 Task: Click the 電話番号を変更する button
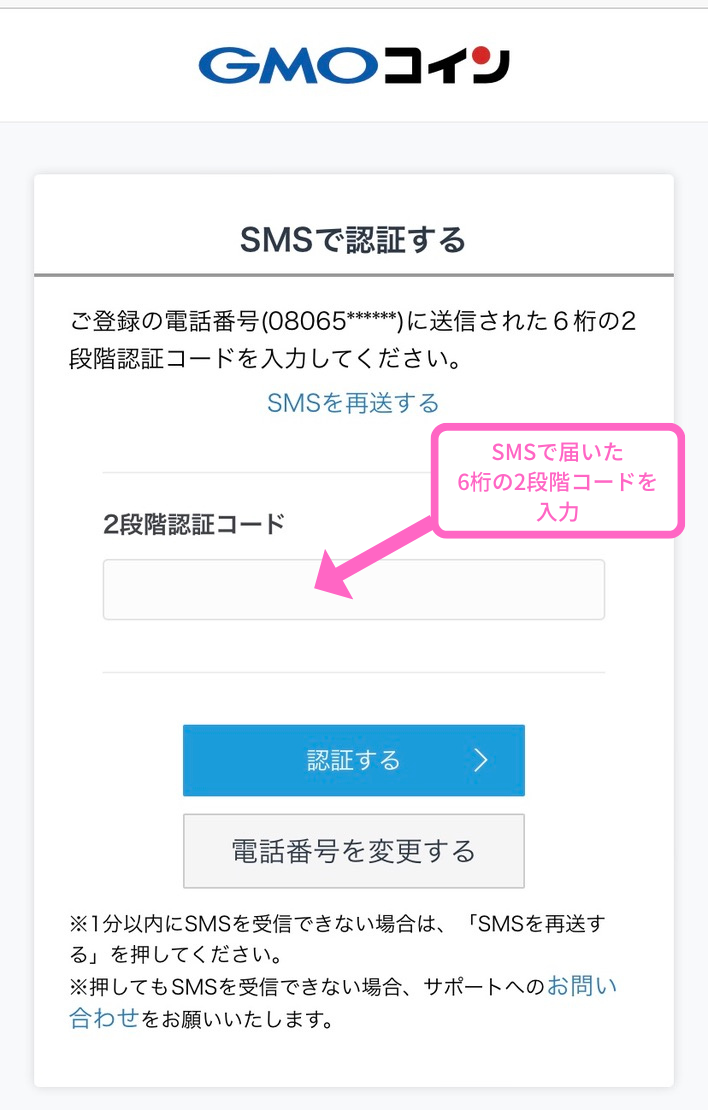[x=354, y=851]
